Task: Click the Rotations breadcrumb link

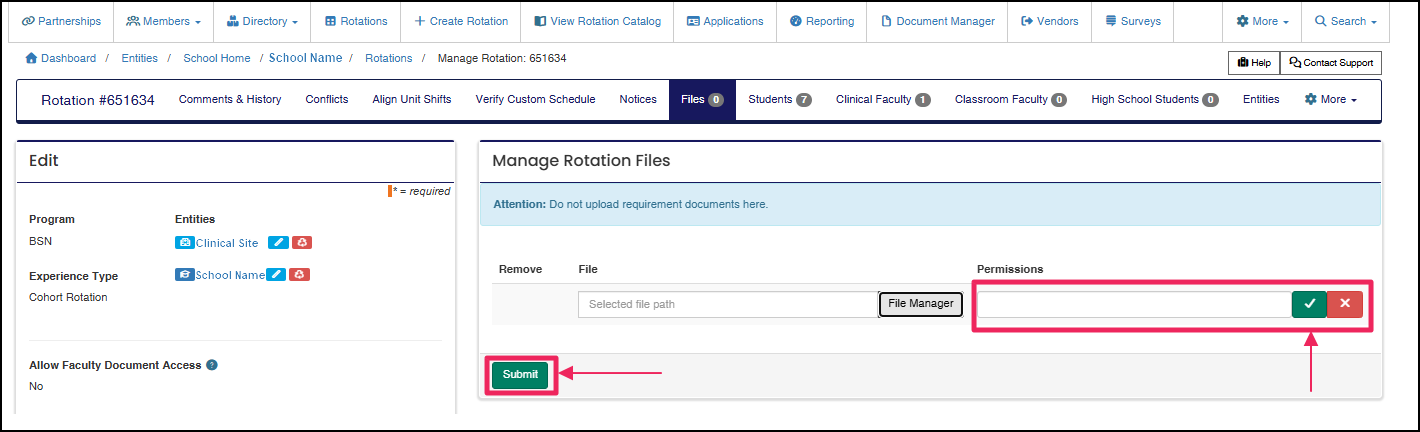Action: tap(389, 59)
